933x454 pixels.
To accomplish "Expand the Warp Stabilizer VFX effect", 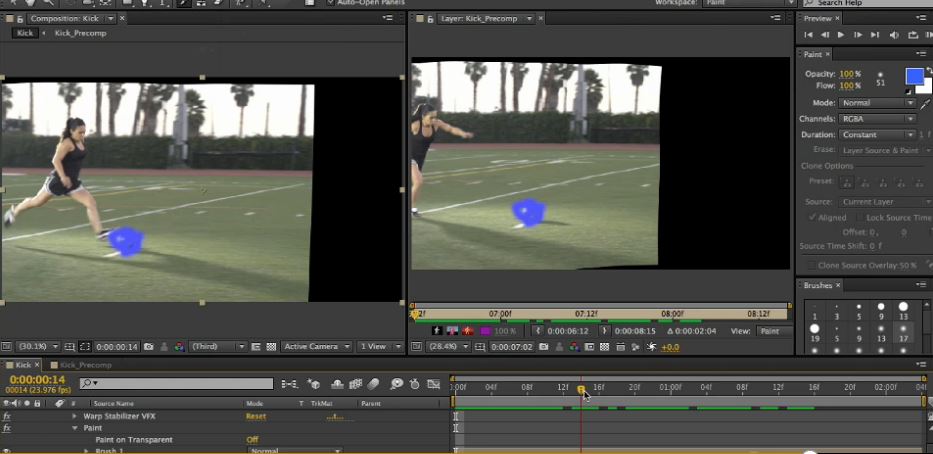I will [x=74, y=417].
